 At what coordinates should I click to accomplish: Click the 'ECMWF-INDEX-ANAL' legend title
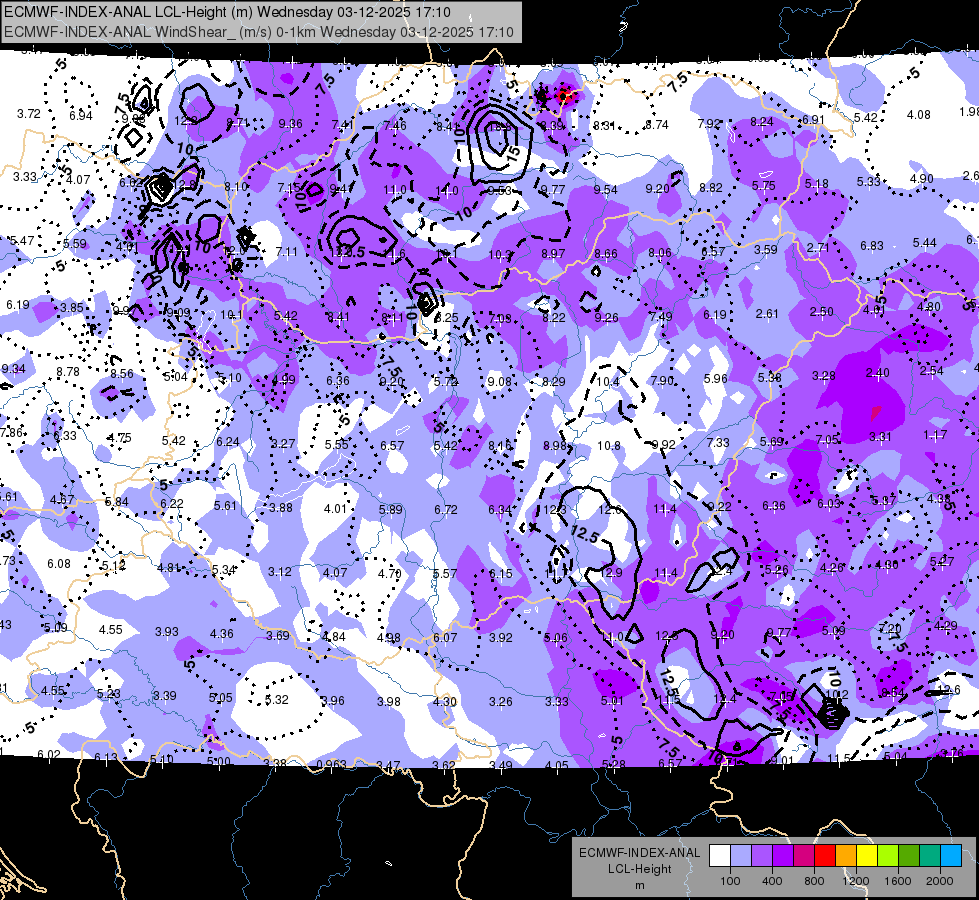tap(639, 853)
